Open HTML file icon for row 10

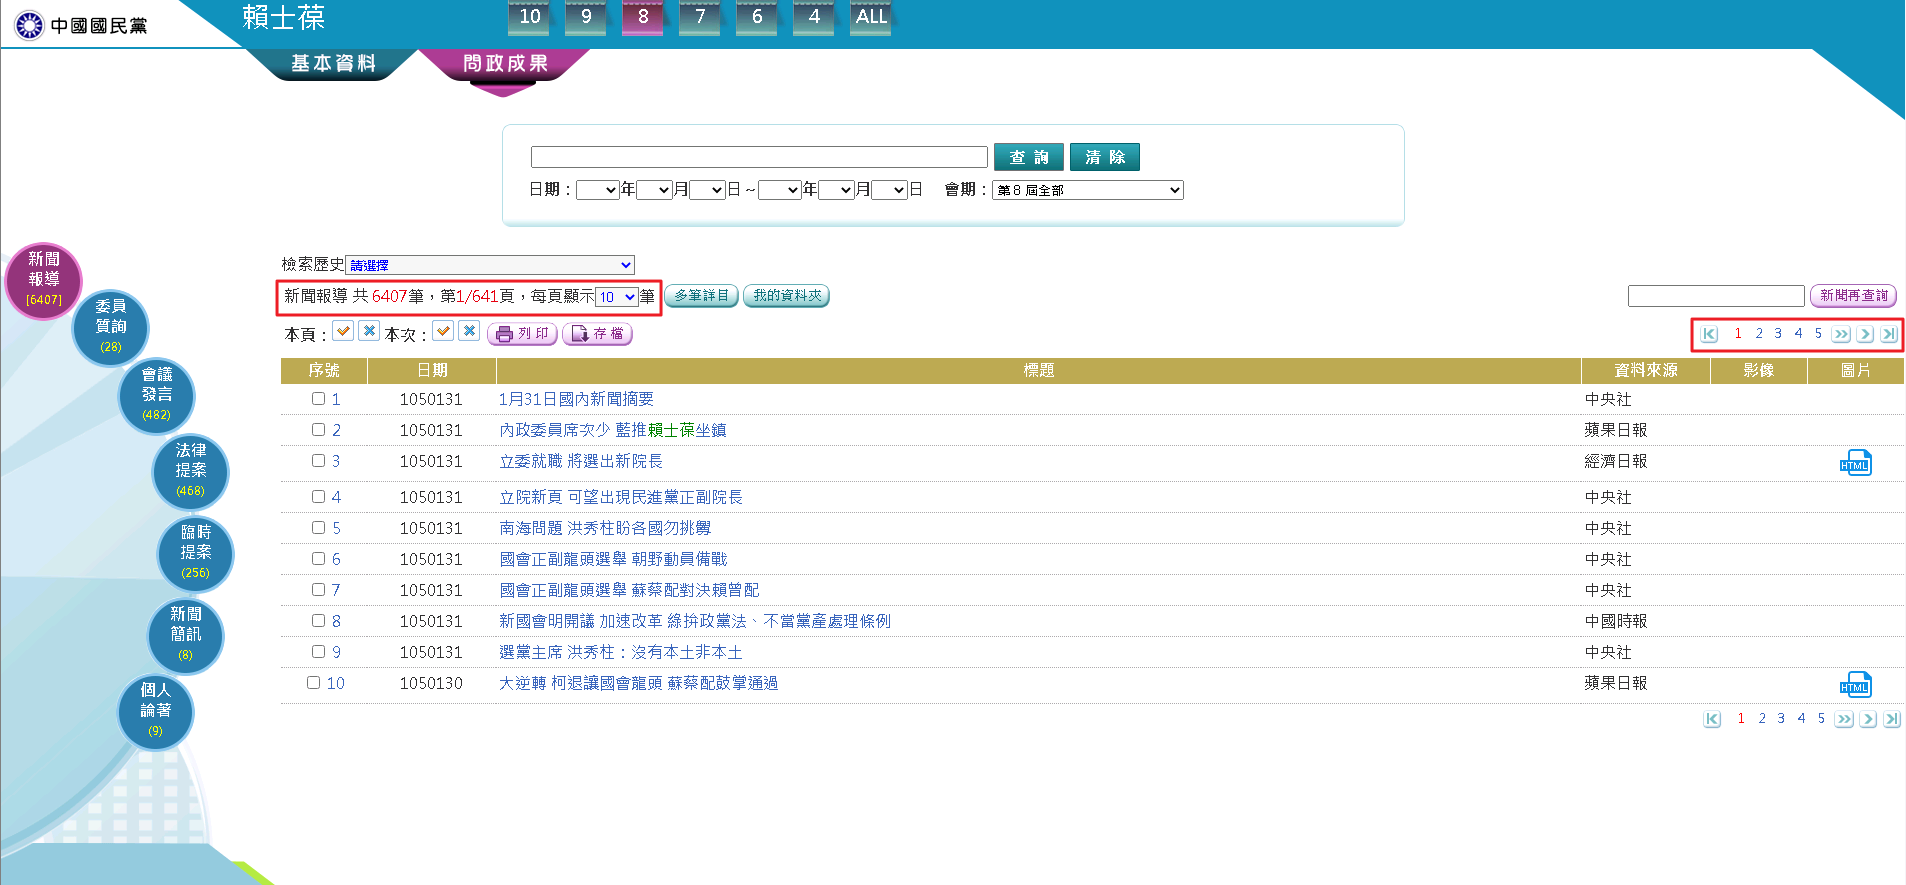pyautogui.click(x=1855, y=685)
